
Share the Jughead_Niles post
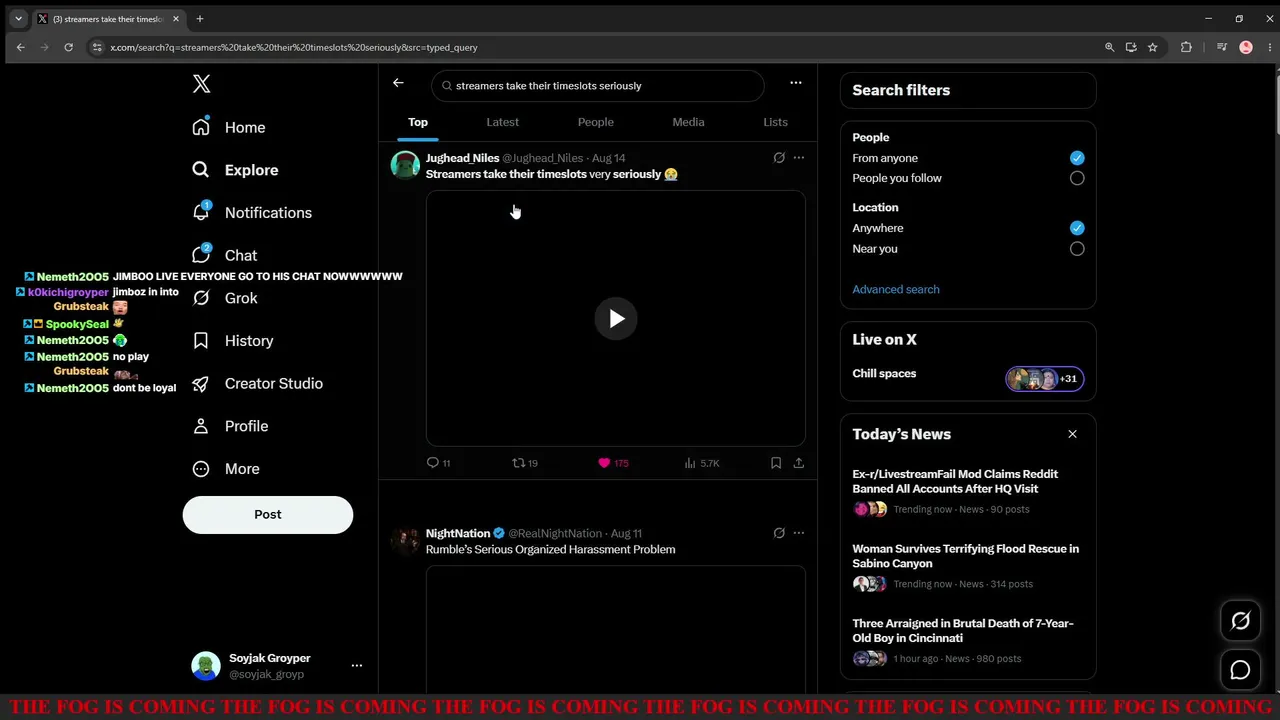pos(799,463)
